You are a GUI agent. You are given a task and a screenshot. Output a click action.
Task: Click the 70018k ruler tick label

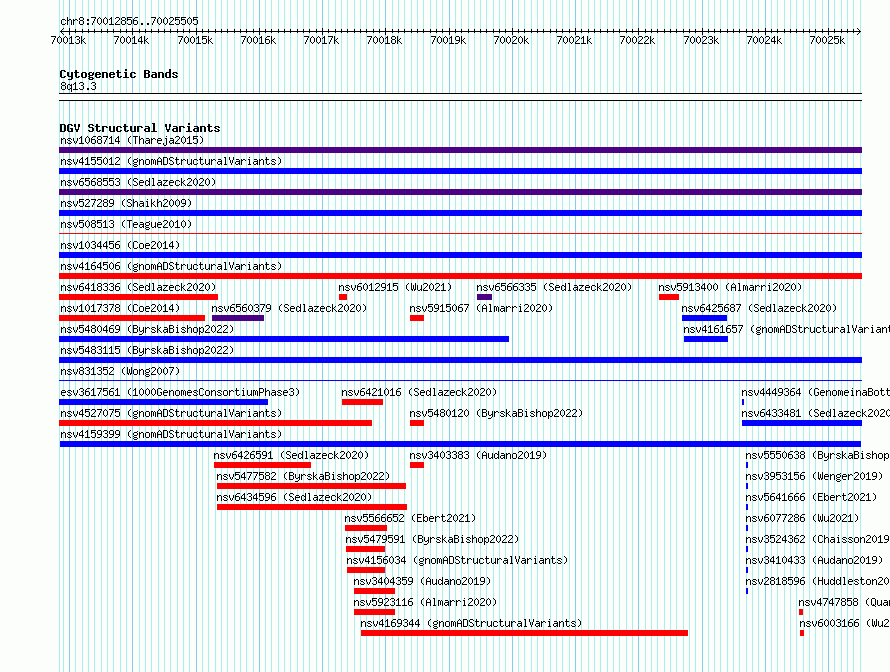pyautogui.click(x=384, y=40)
